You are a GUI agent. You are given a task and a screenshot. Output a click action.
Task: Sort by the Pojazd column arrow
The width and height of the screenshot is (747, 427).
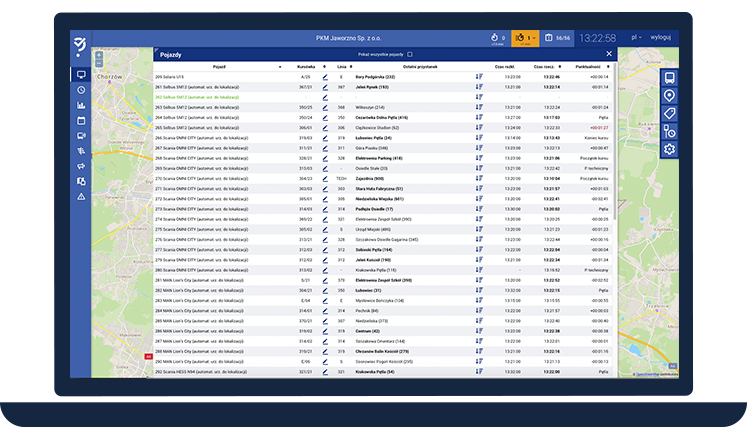[280, 67]
